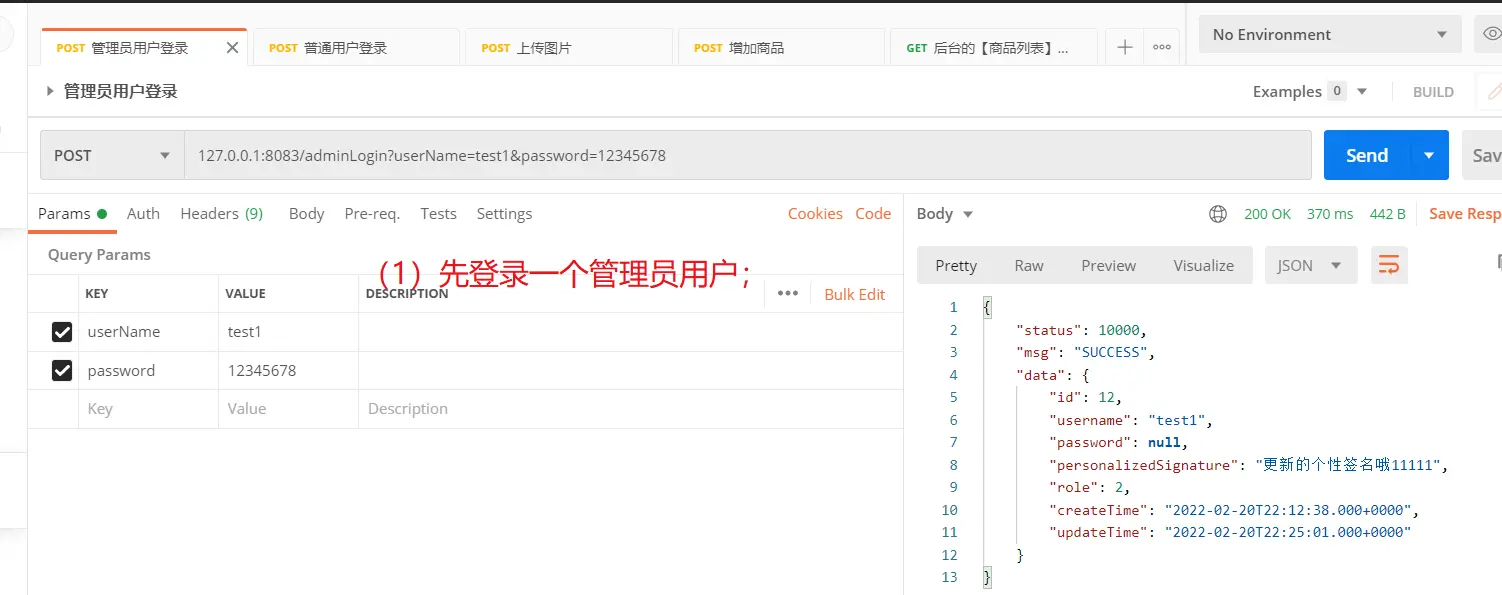Switch to the 增加商品 tab
The image size is (1502, 595).
[781, 48]
